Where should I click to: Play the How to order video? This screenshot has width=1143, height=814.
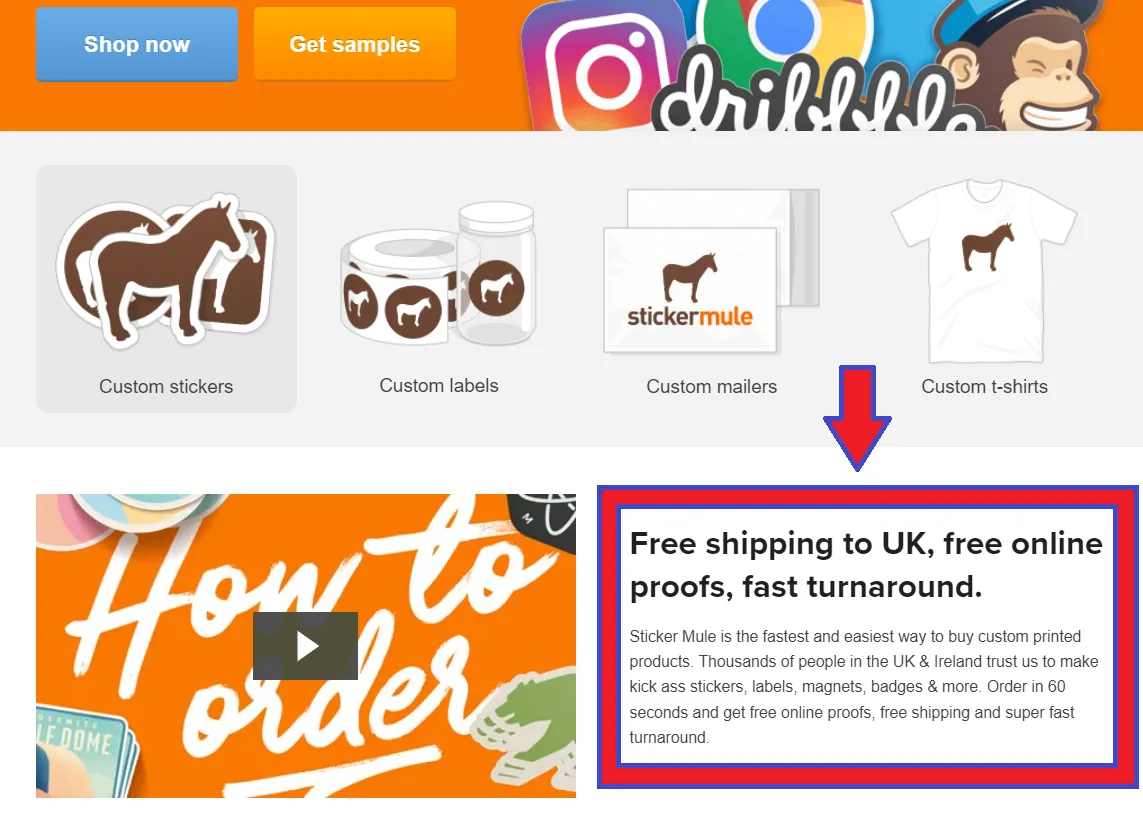(x=305, y=646)
